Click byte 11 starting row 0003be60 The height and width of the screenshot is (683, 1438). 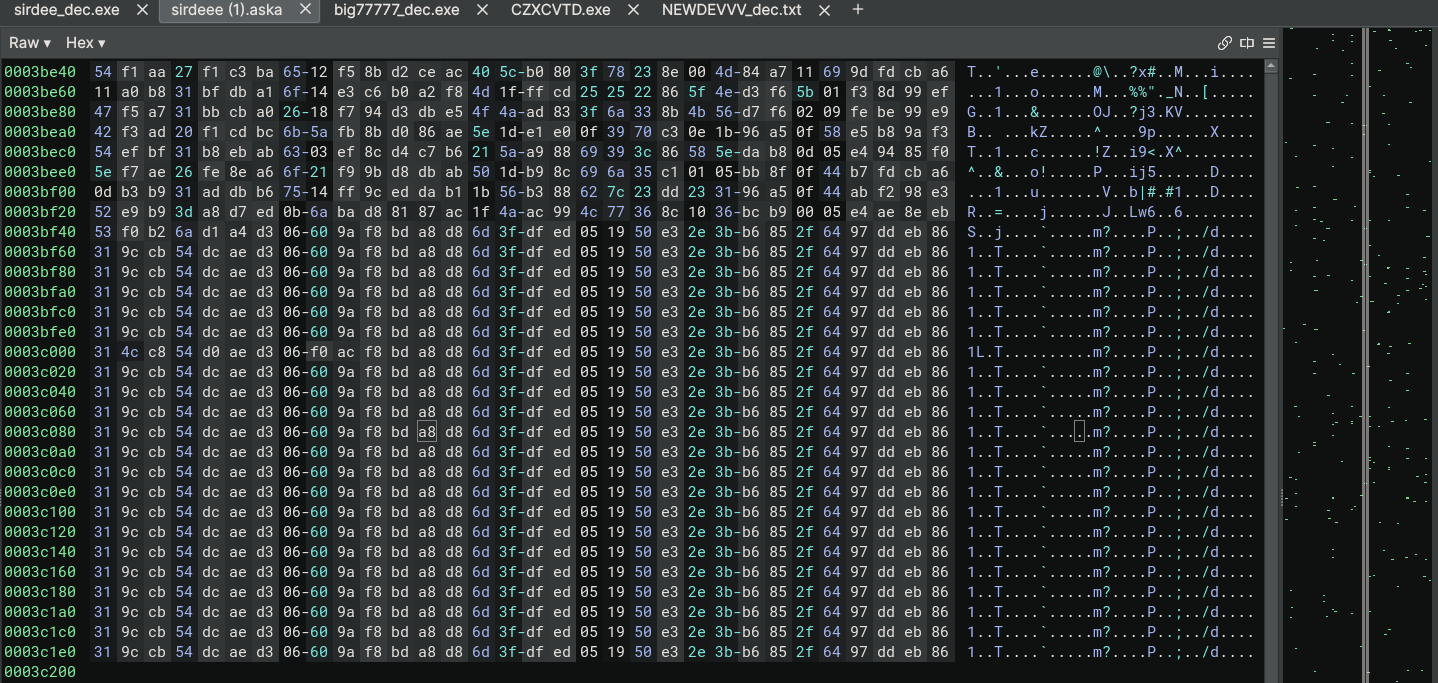103,91
